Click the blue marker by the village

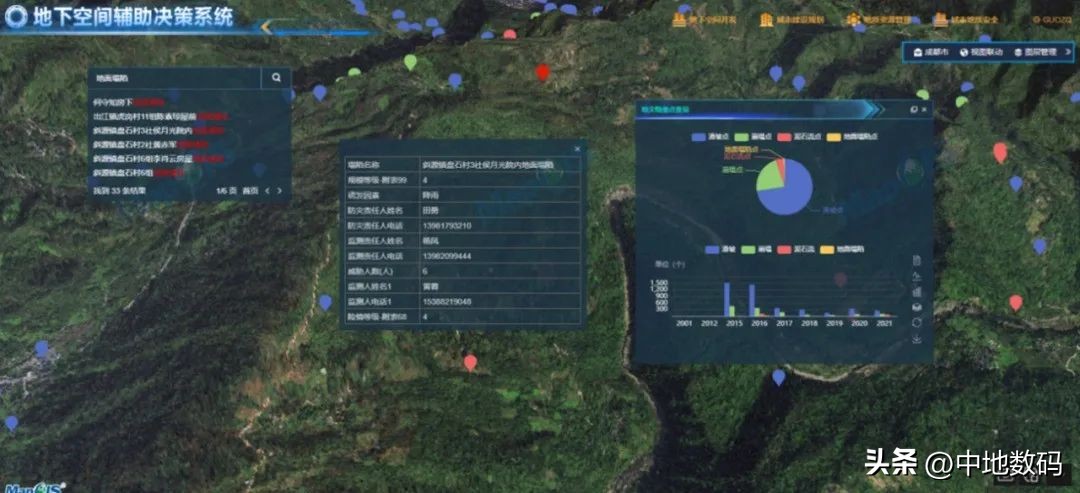click(x=42, y=349)
